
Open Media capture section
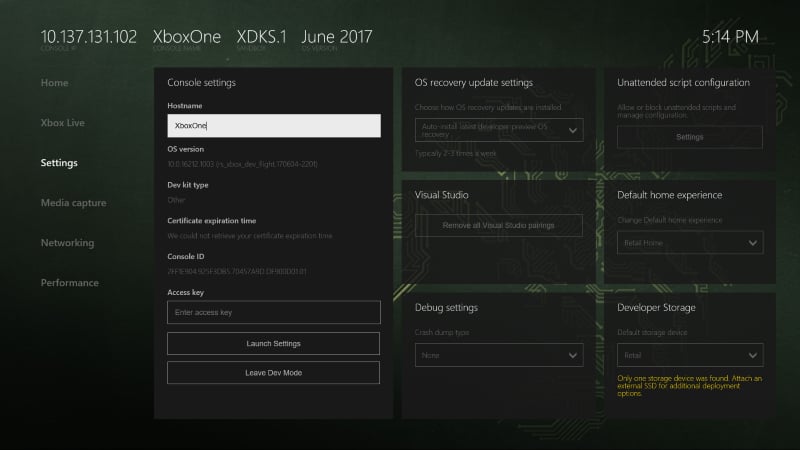(73, 203)
